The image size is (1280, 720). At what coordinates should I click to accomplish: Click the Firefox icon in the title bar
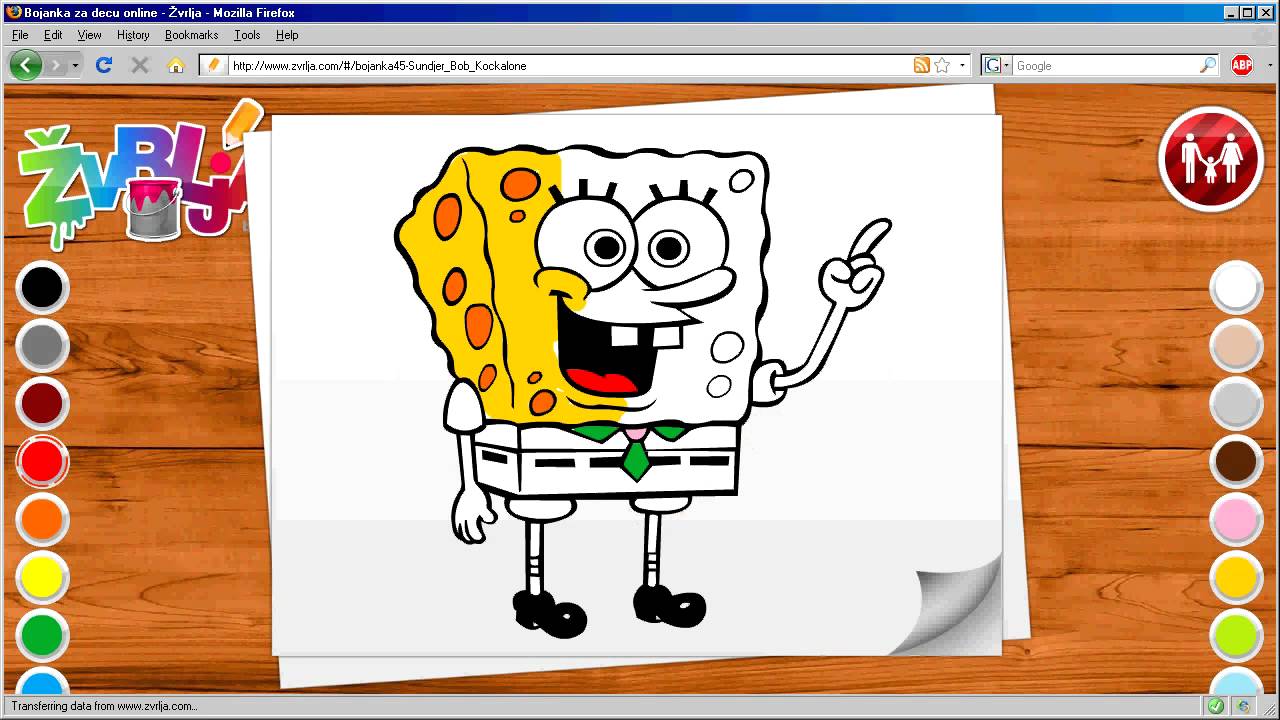(x=13, y=13)
